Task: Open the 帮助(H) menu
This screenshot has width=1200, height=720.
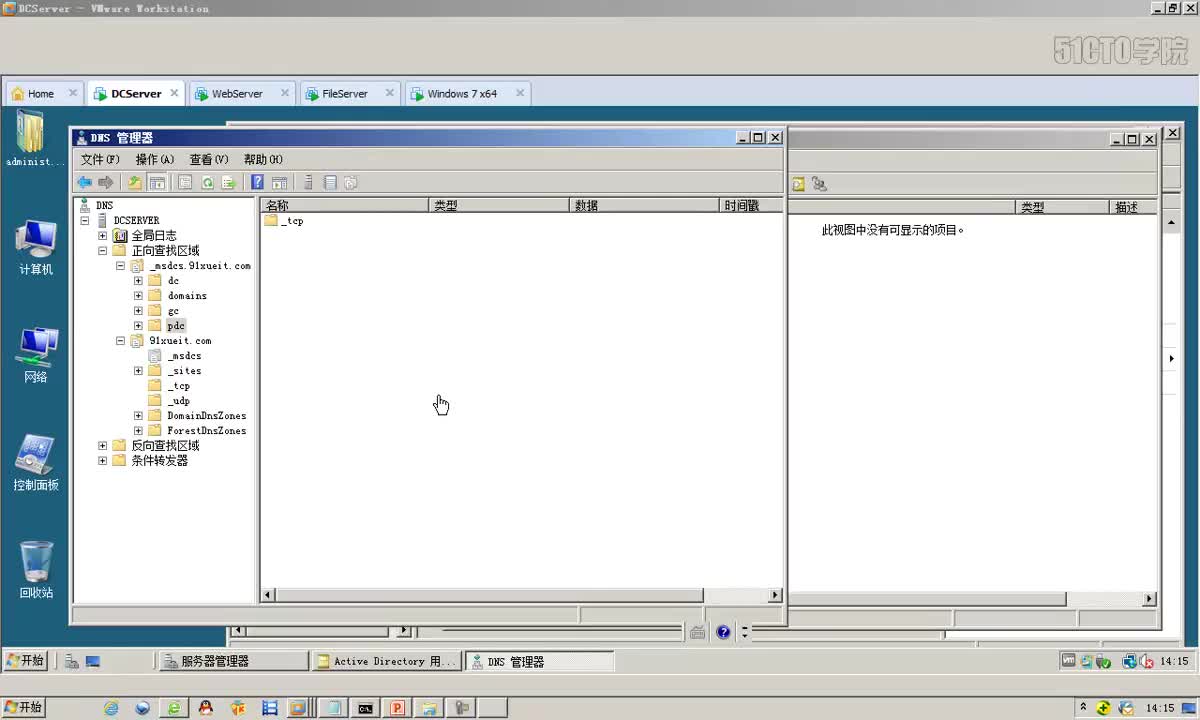Action: (263, 159)
